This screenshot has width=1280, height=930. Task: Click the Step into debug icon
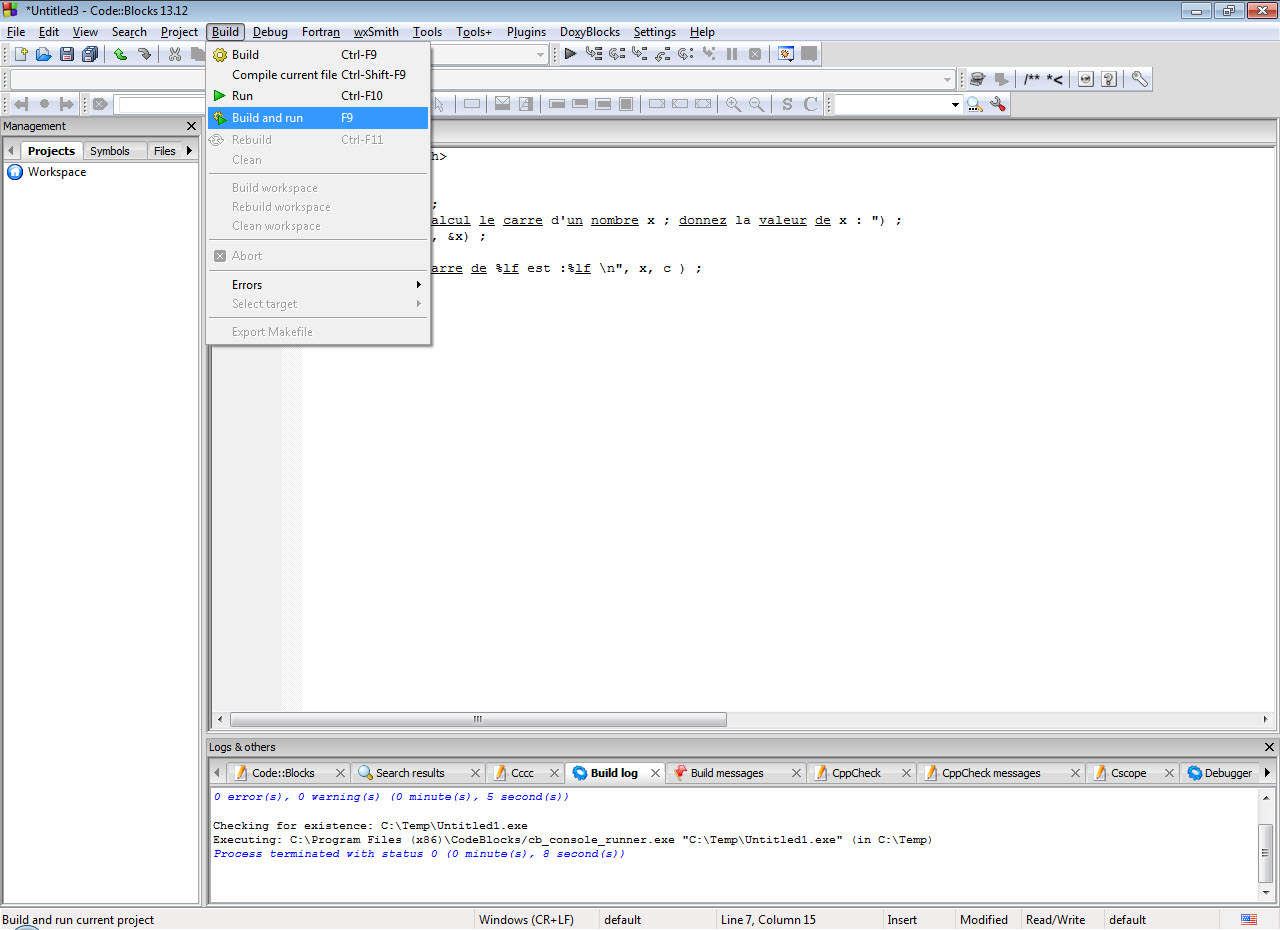[640, 54]
